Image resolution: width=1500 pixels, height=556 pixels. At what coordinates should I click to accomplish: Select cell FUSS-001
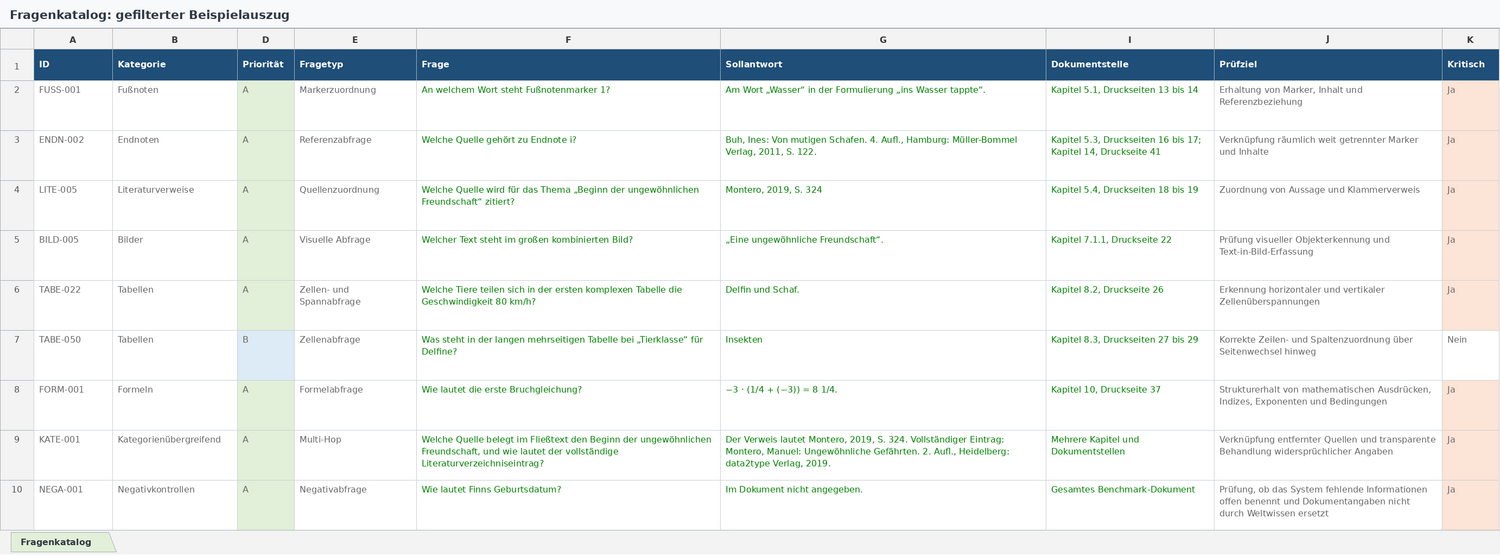coord(73,106)
